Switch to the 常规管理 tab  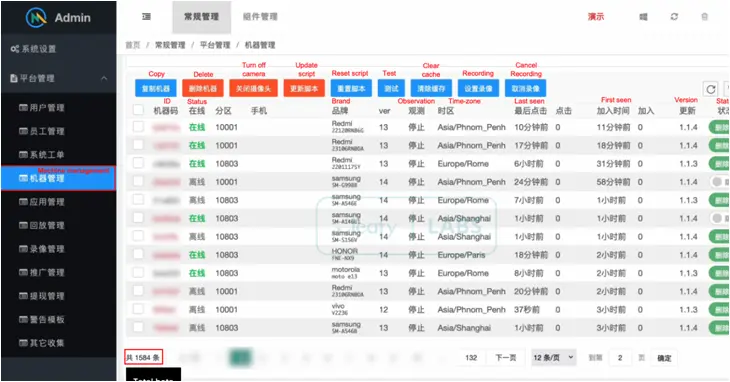(x=202, y=17)
